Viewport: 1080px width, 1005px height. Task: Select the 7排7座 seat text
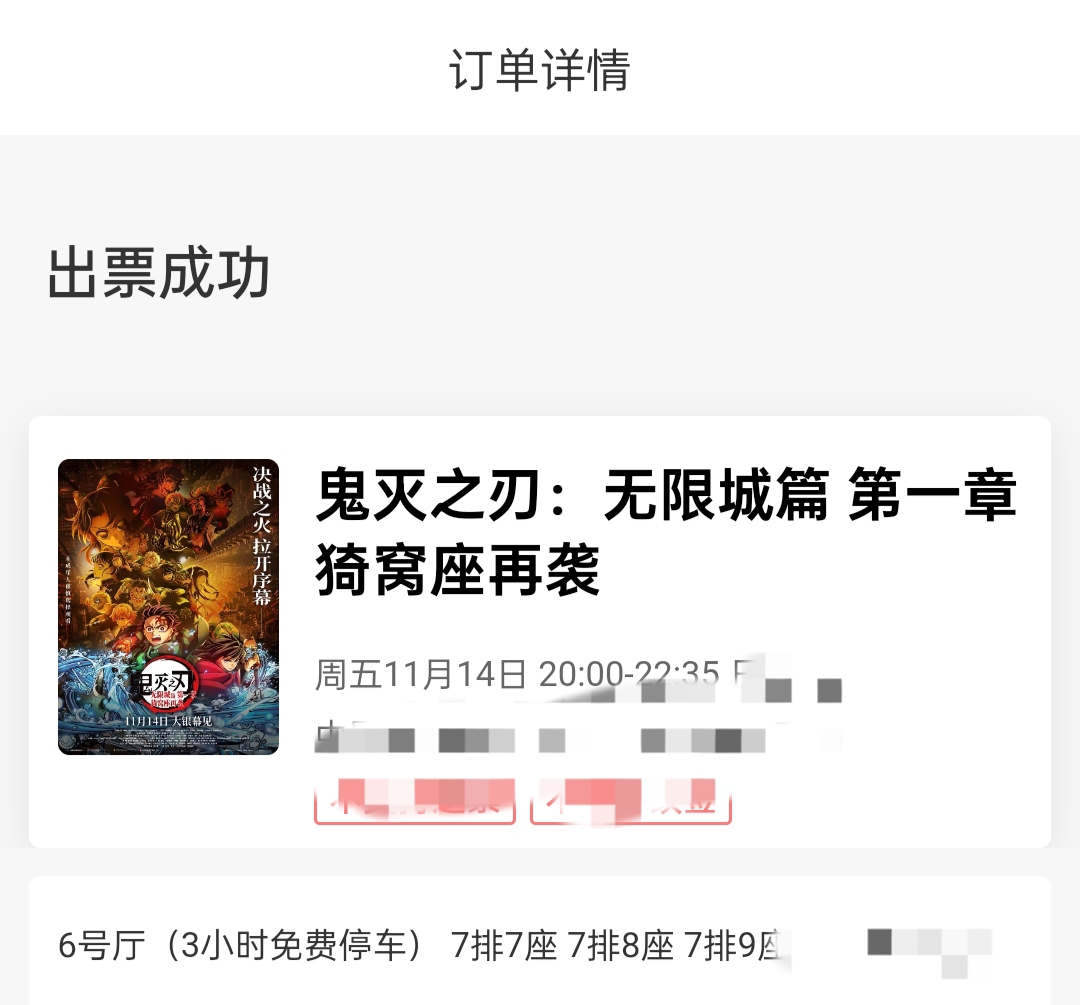coord(504,945)
